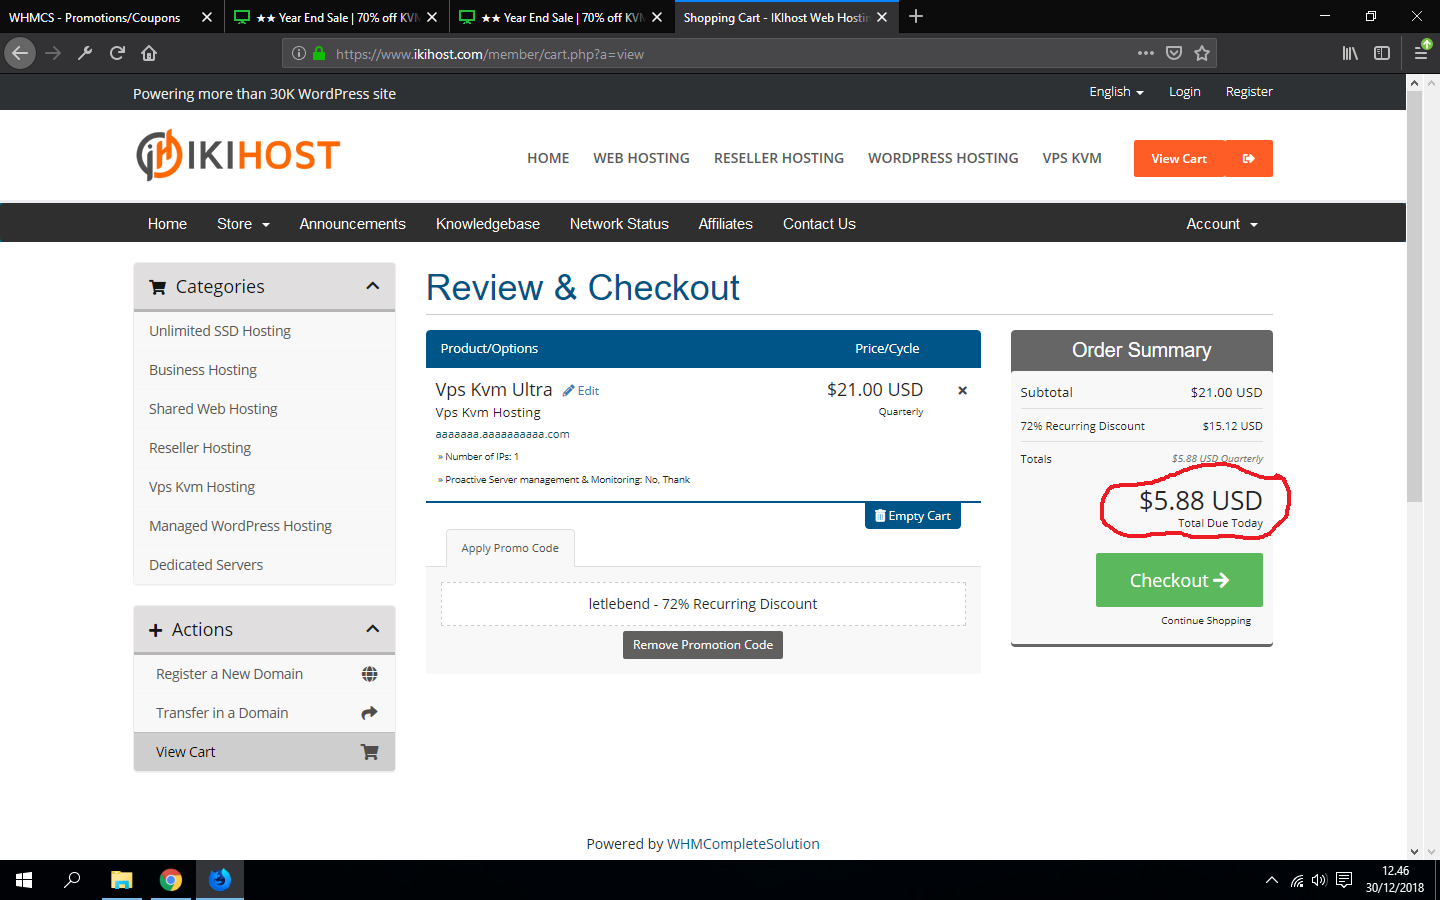The image size is (1440, 900).
Task: Show site information icon in address bar
Action: point(298,54)
